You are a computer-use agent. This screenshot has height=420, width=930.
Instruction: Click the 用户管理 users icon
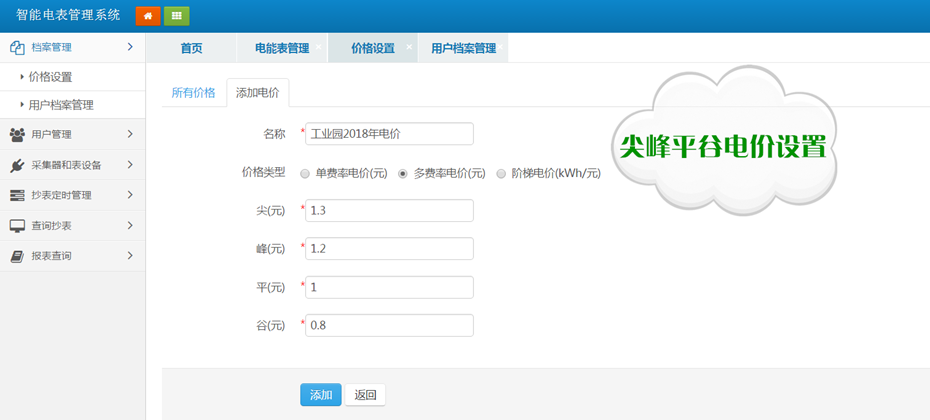17,134
